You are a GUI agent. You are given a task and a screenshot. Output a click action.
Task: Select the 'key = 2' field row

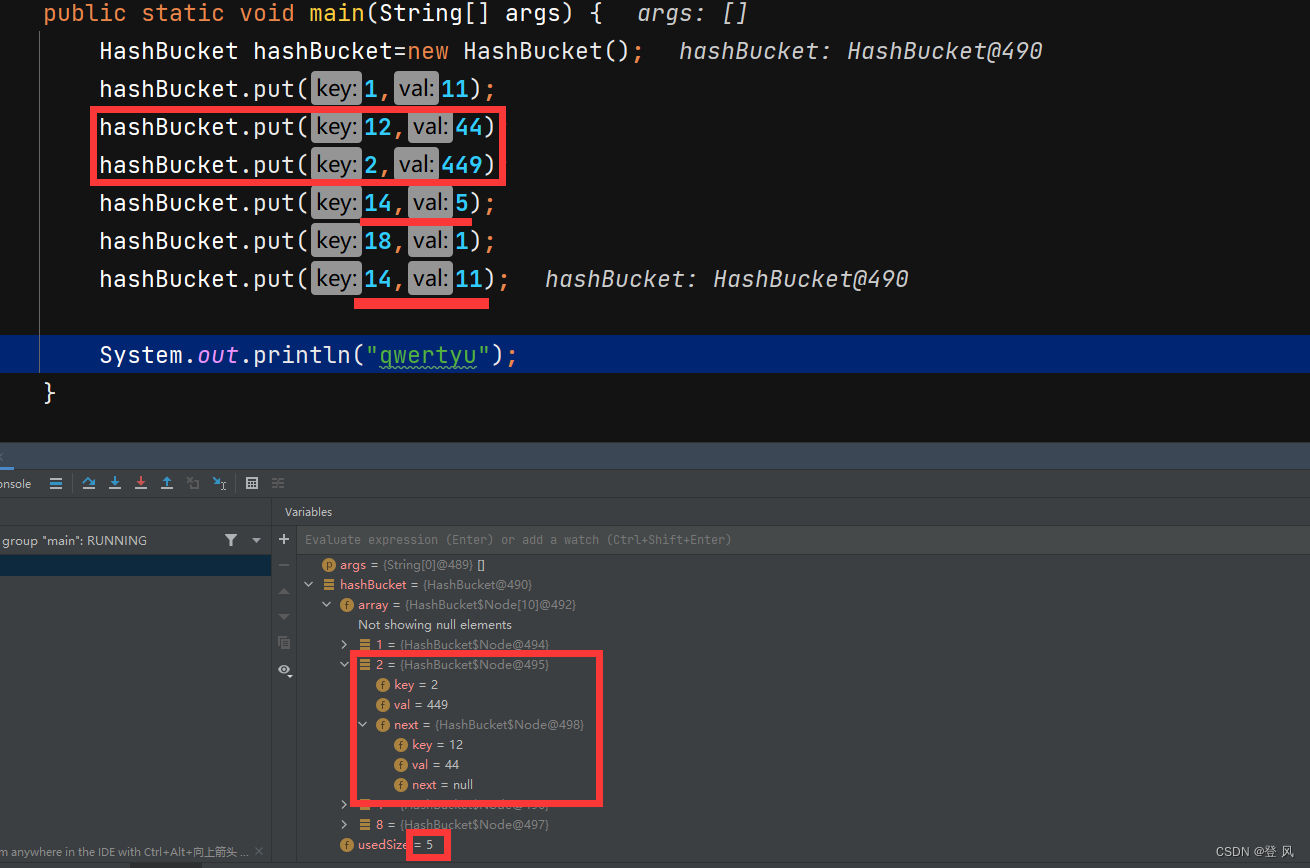pyautogui.click(x=805, y=685)
